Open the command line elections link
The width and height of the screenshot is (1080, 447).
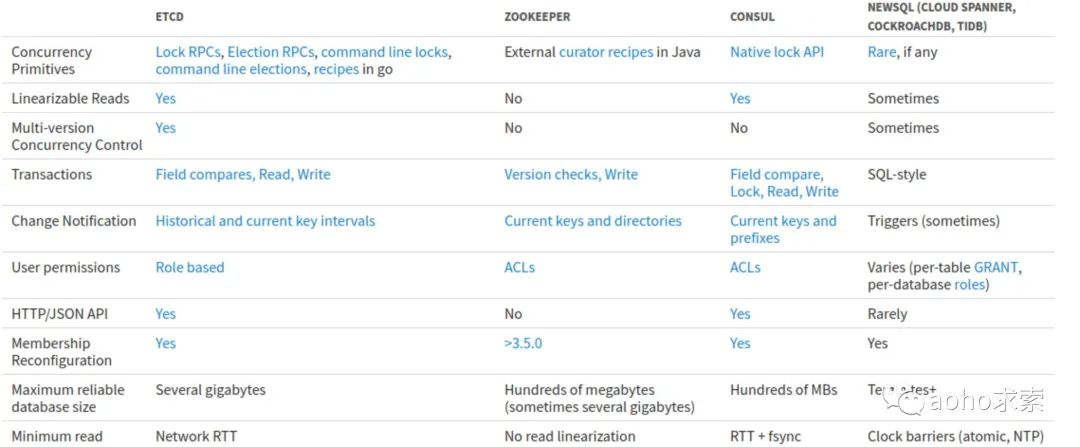point(231,69)
